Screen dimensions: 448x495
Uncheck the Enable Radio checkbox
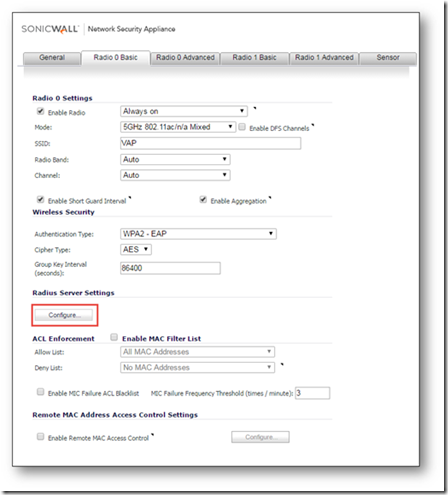40,111
